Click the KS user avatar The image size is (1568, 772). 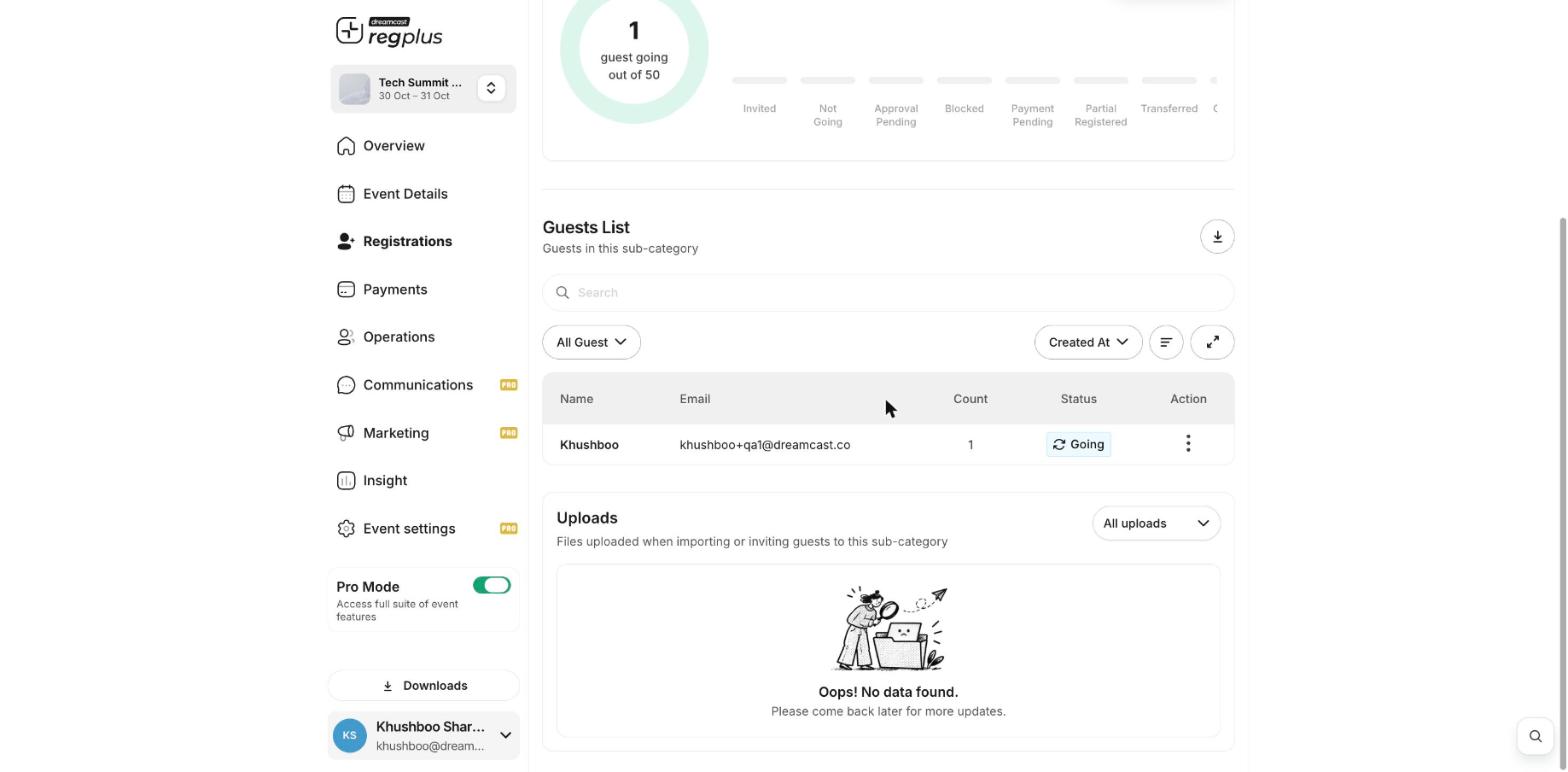point(350,736)
